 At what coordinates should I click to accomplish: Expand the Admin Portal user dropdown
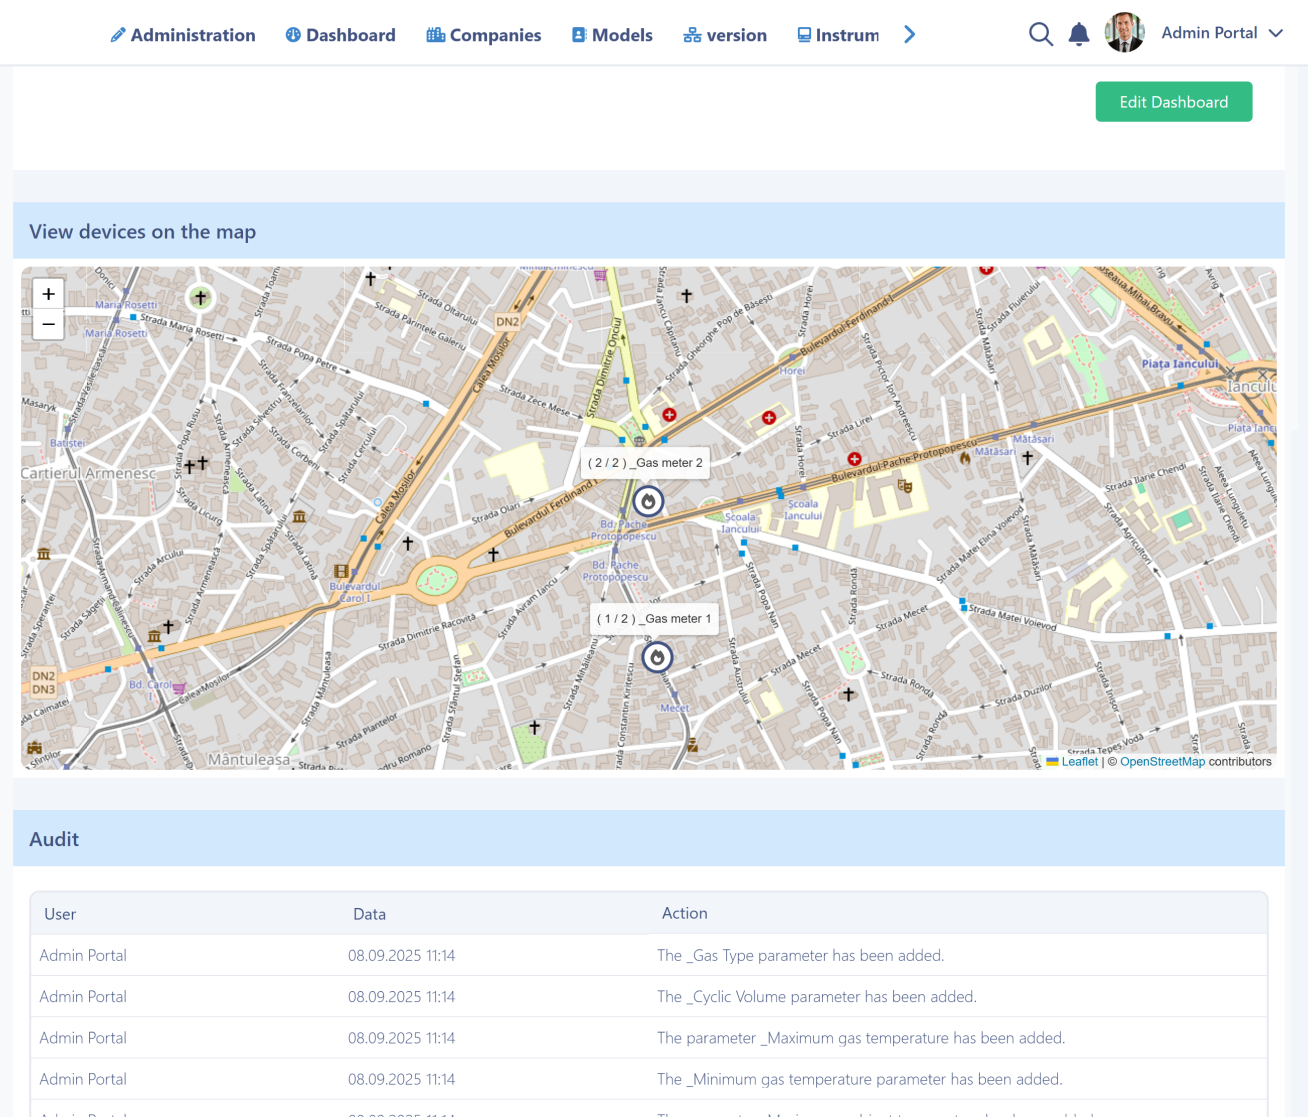[x=1275, y=33]
